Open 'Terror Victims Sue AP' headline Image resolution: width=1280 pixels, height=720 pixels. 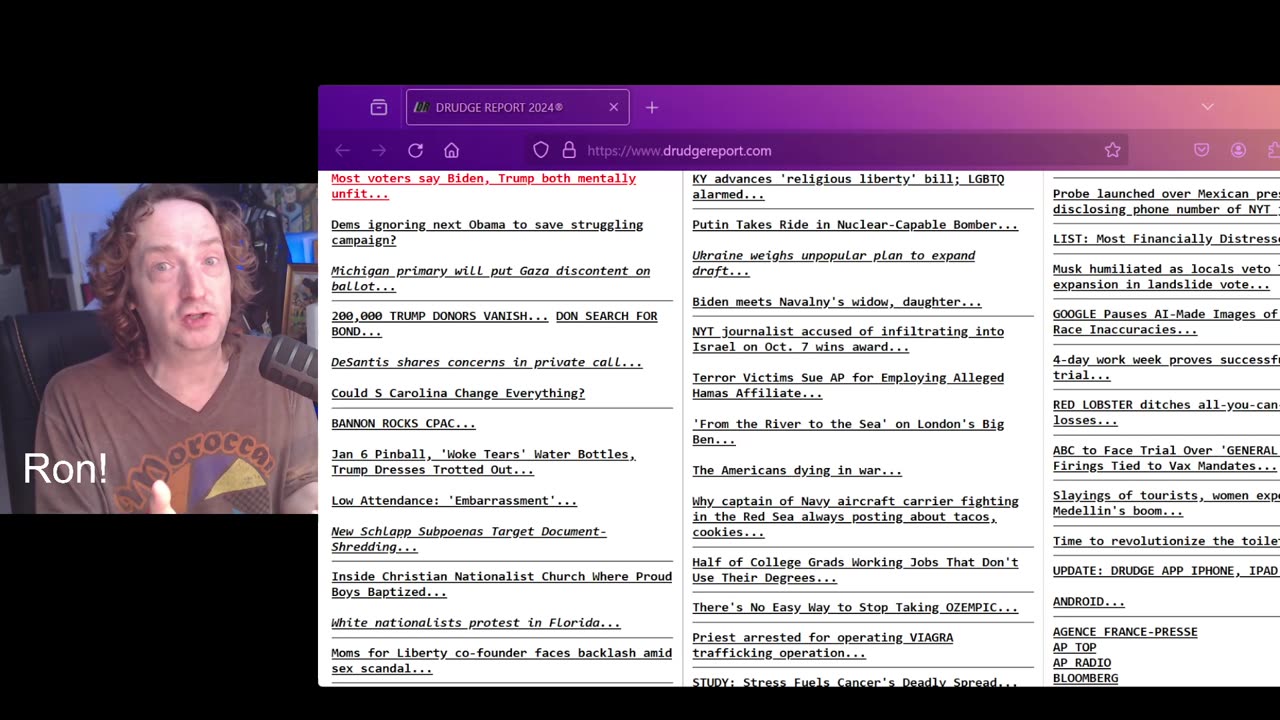(x=848, y=385)
